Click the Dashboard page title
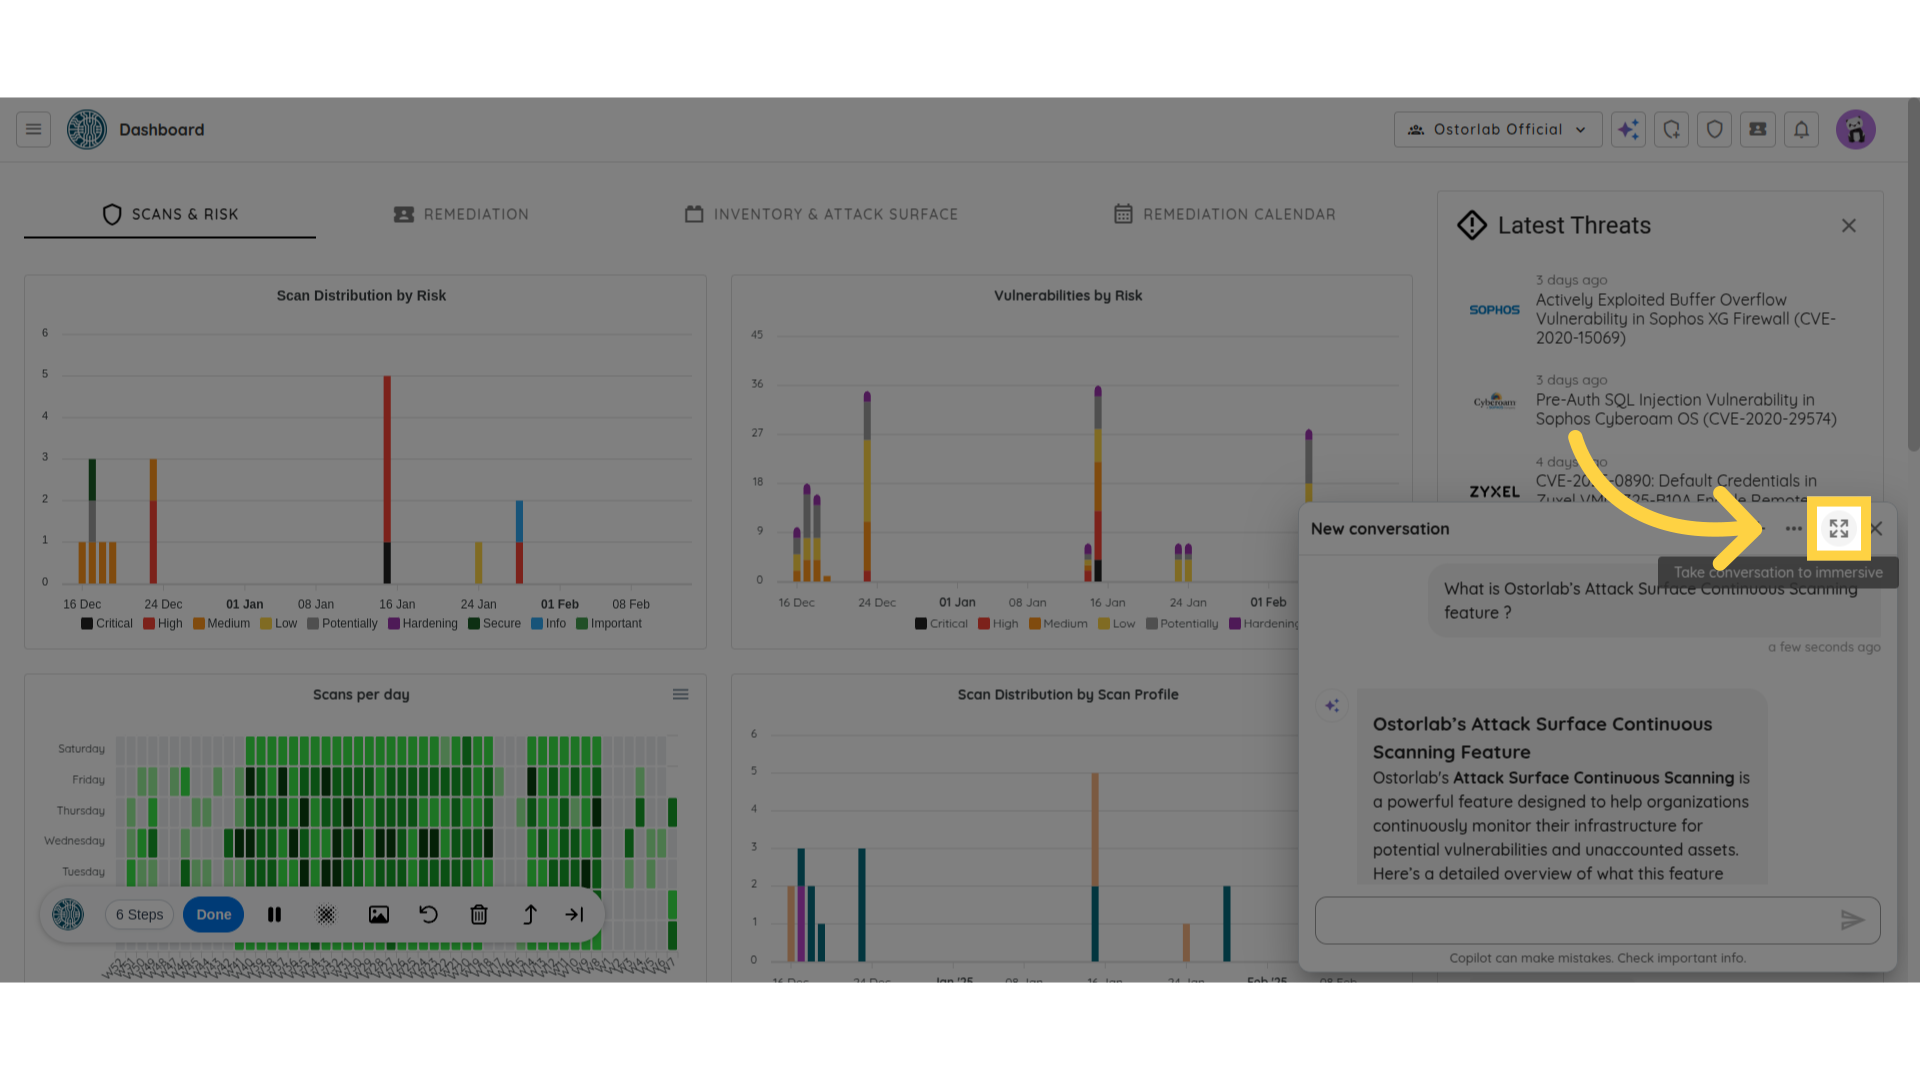 coord(162,129)
